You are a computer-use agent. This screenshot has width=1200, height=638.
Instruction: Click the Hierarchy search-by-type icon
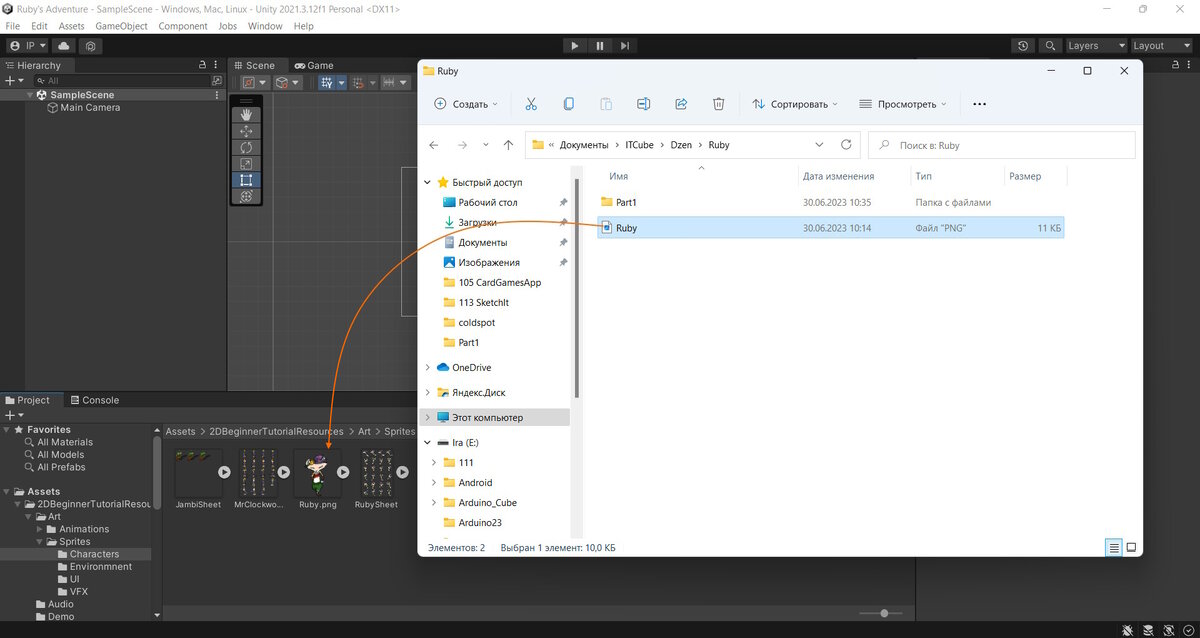(x=217, y=80)
